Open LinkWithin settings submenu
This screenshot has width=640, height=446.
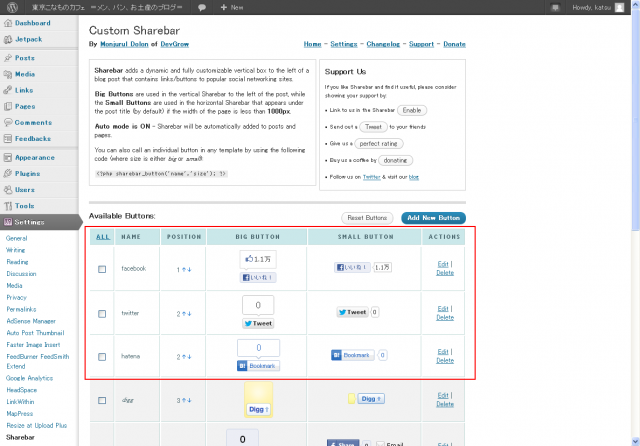click(x=20, y=402)
